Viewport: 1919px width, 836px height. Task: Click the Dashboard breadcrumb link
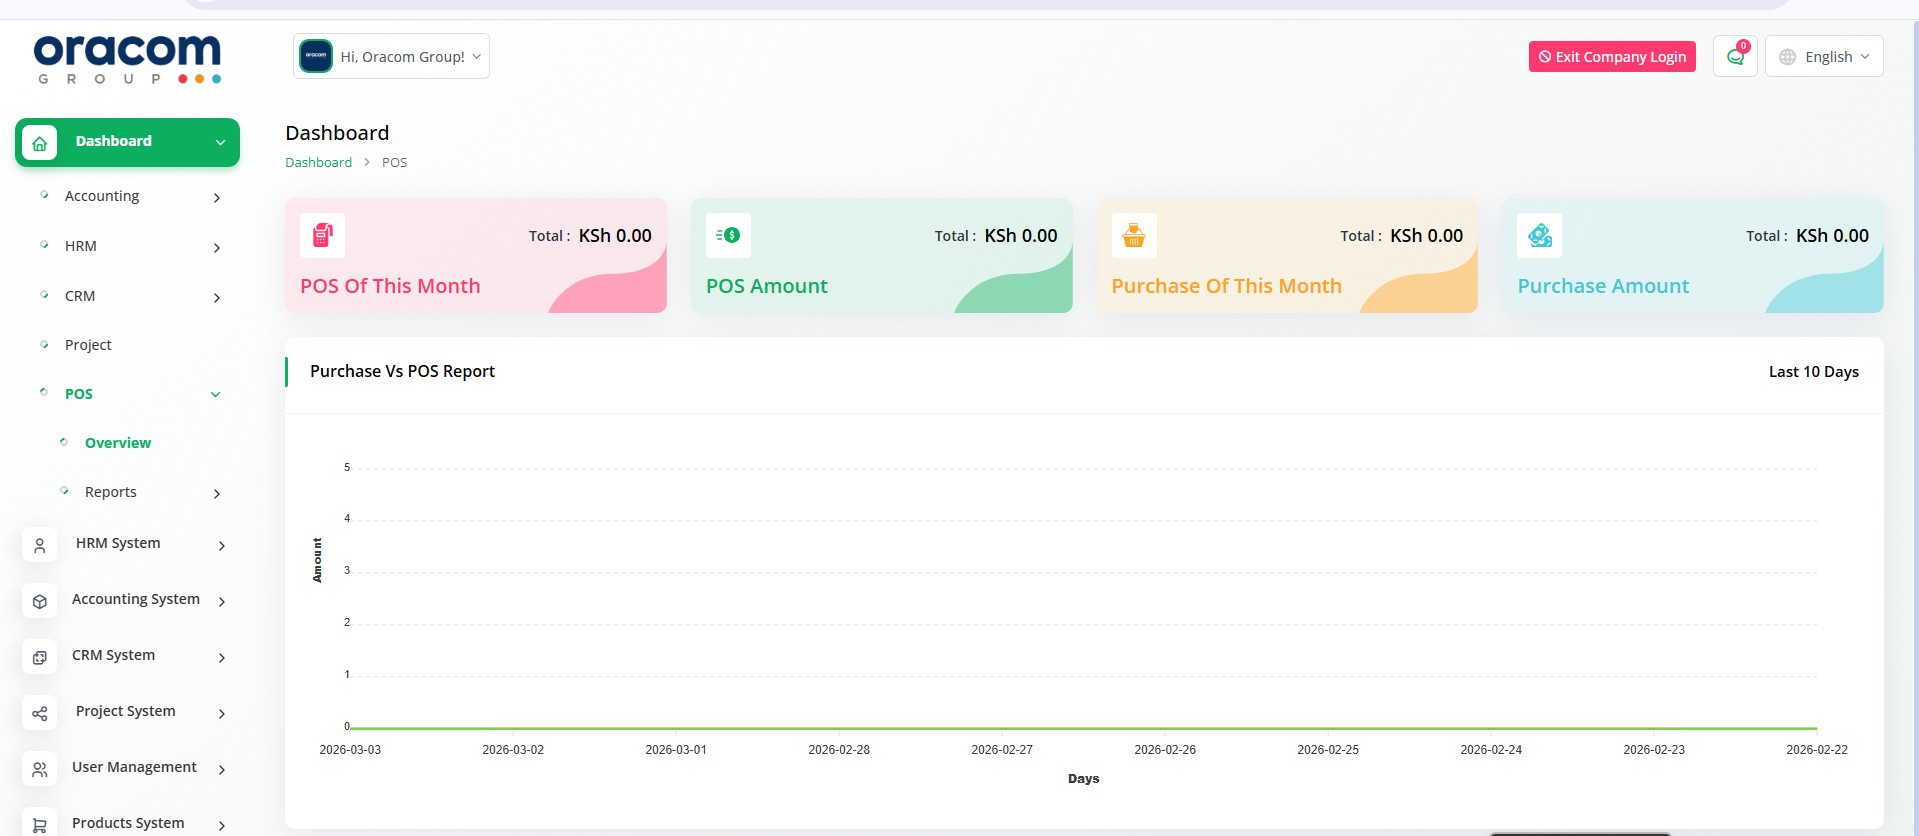point(318,162)
